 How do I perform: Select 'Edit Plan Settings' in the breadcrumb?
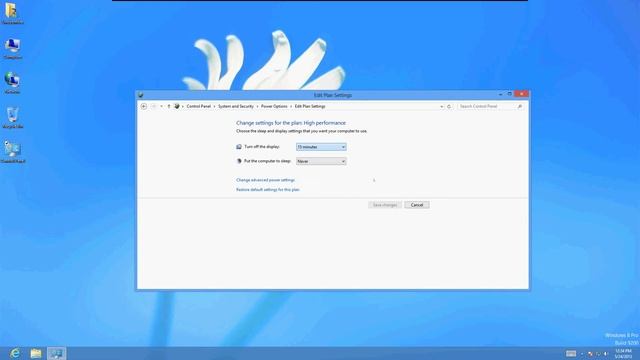click(310, 107)
